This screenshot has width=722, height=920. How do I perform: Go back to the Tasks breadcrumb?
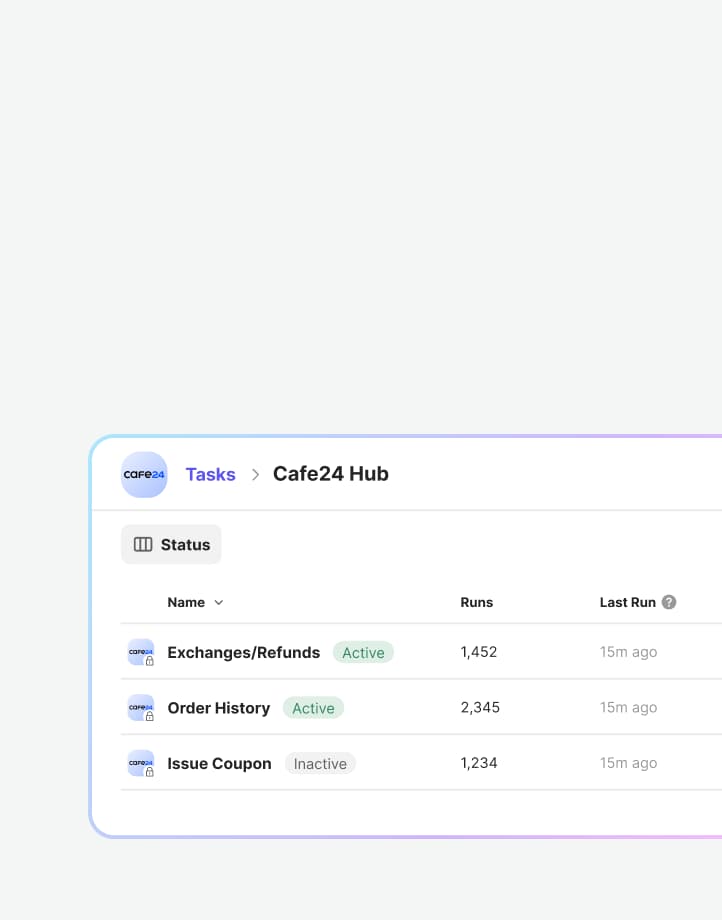tap(210, 474)
